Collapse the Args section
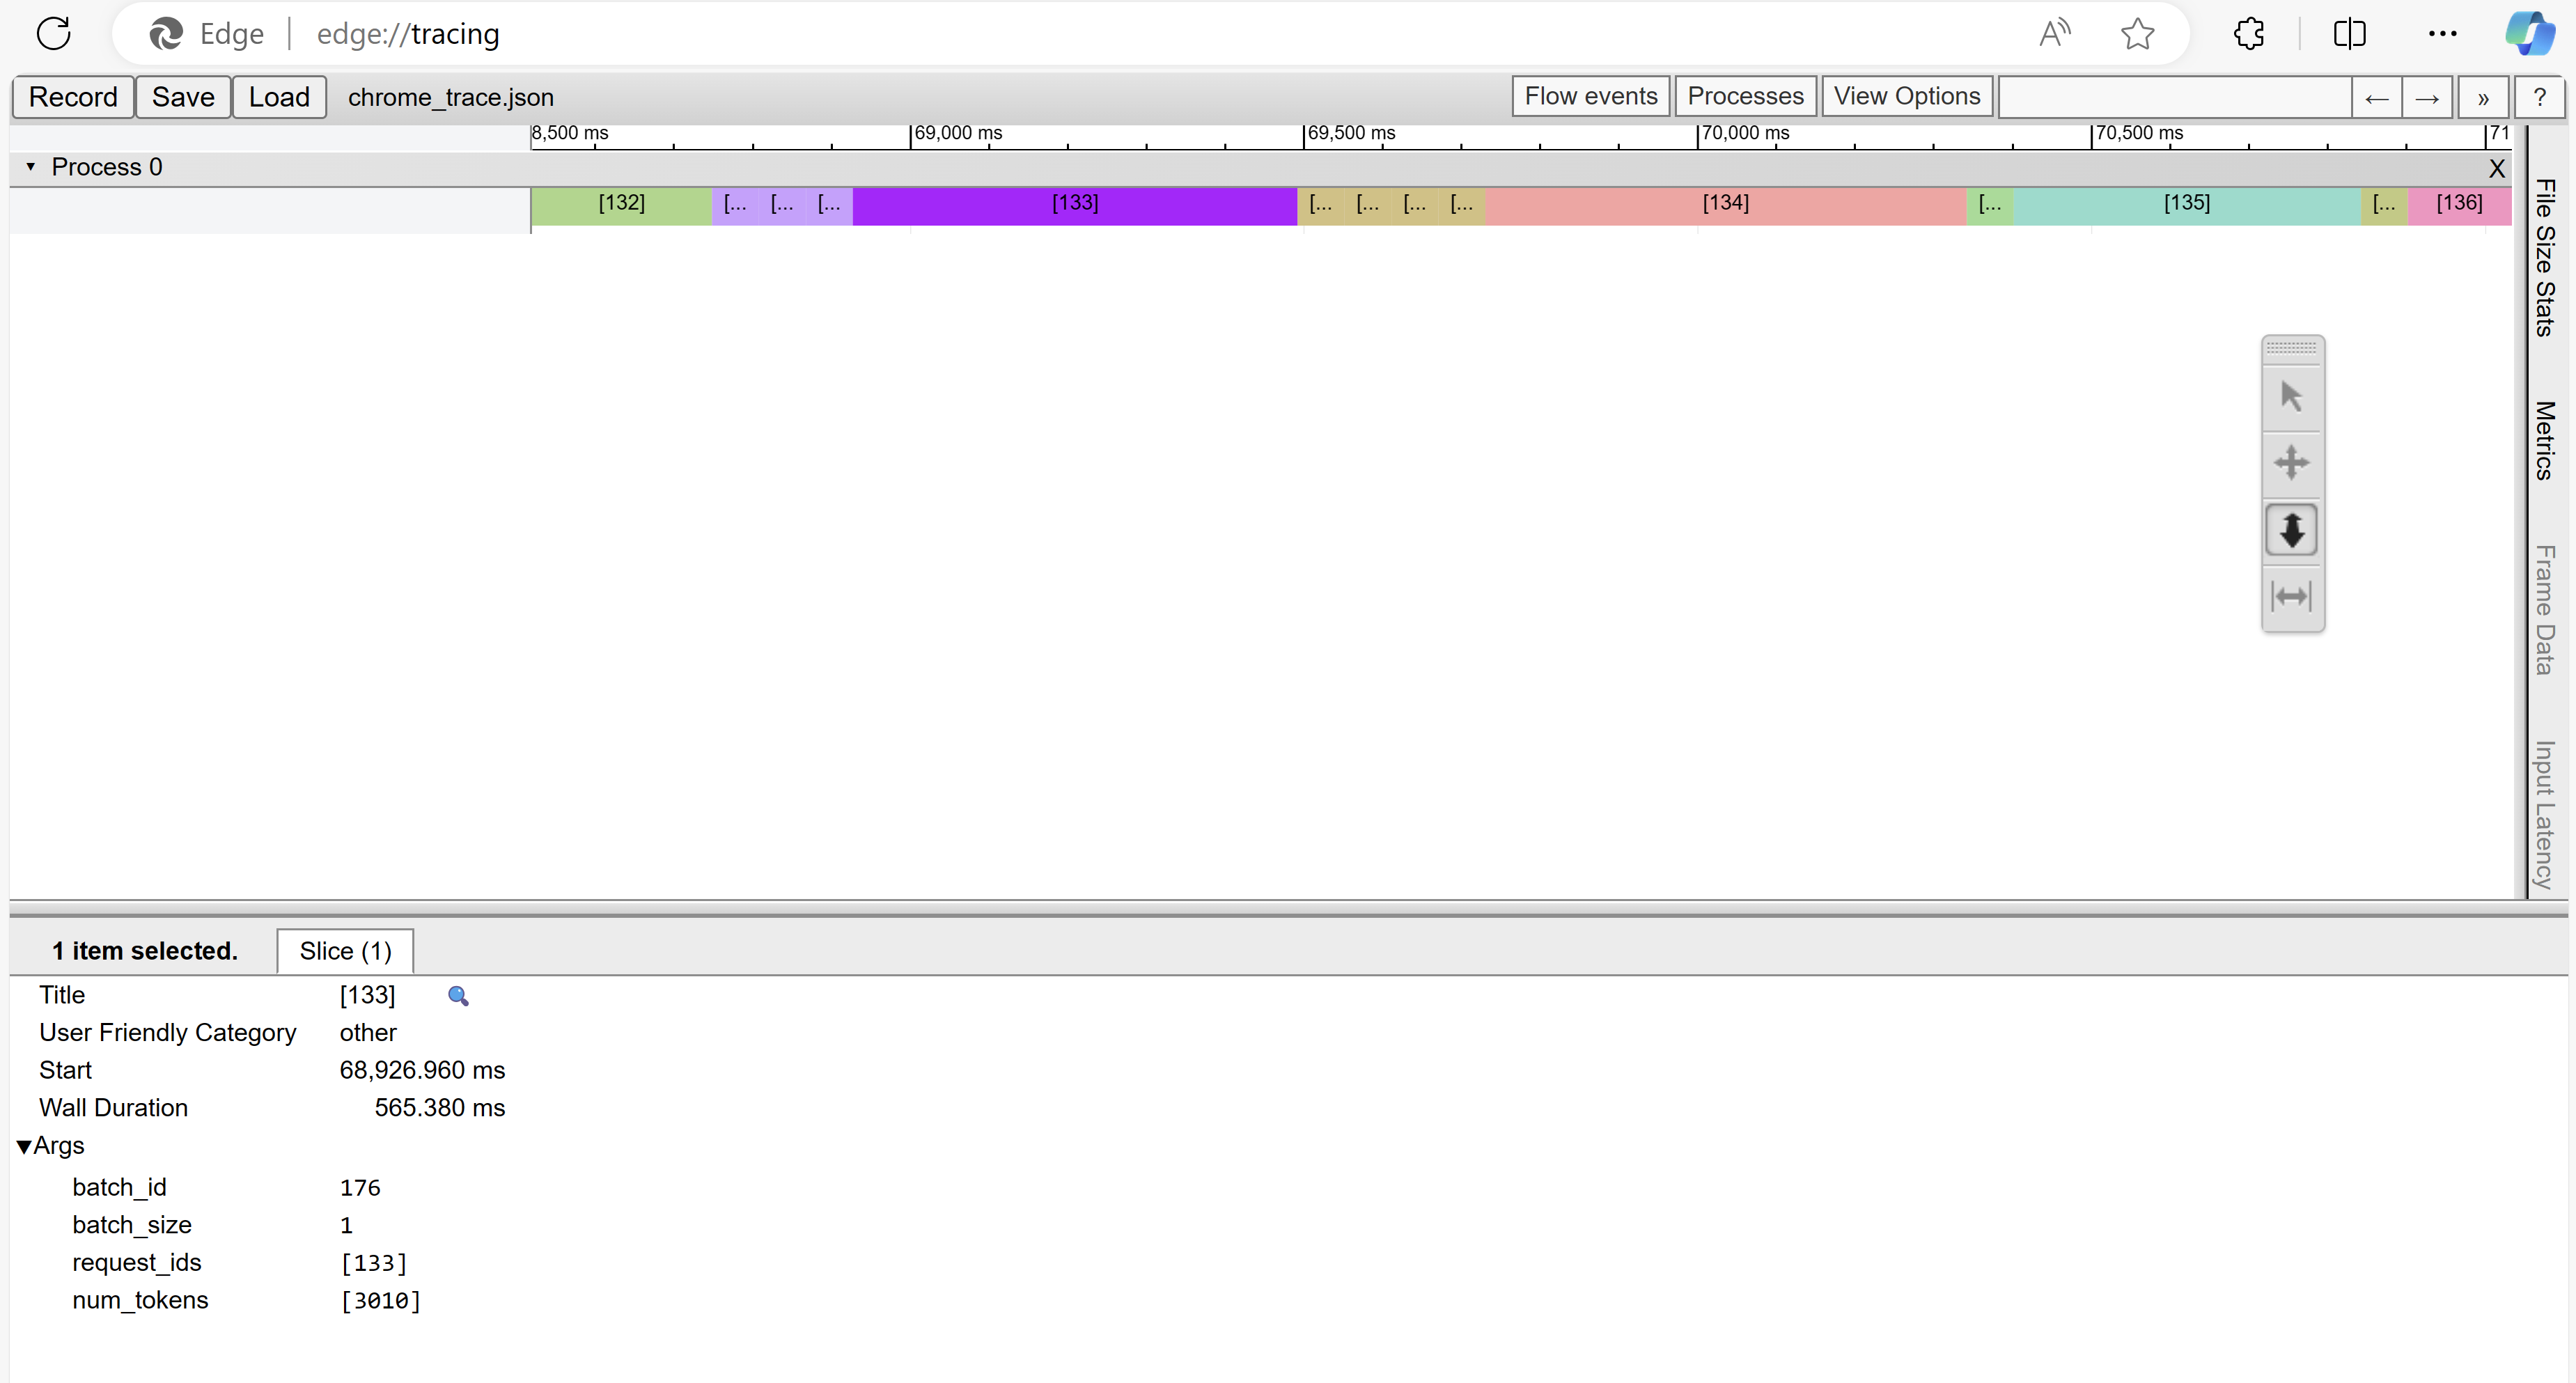The height and width of the screenshot is (1383, 2576). point(24,1147)
